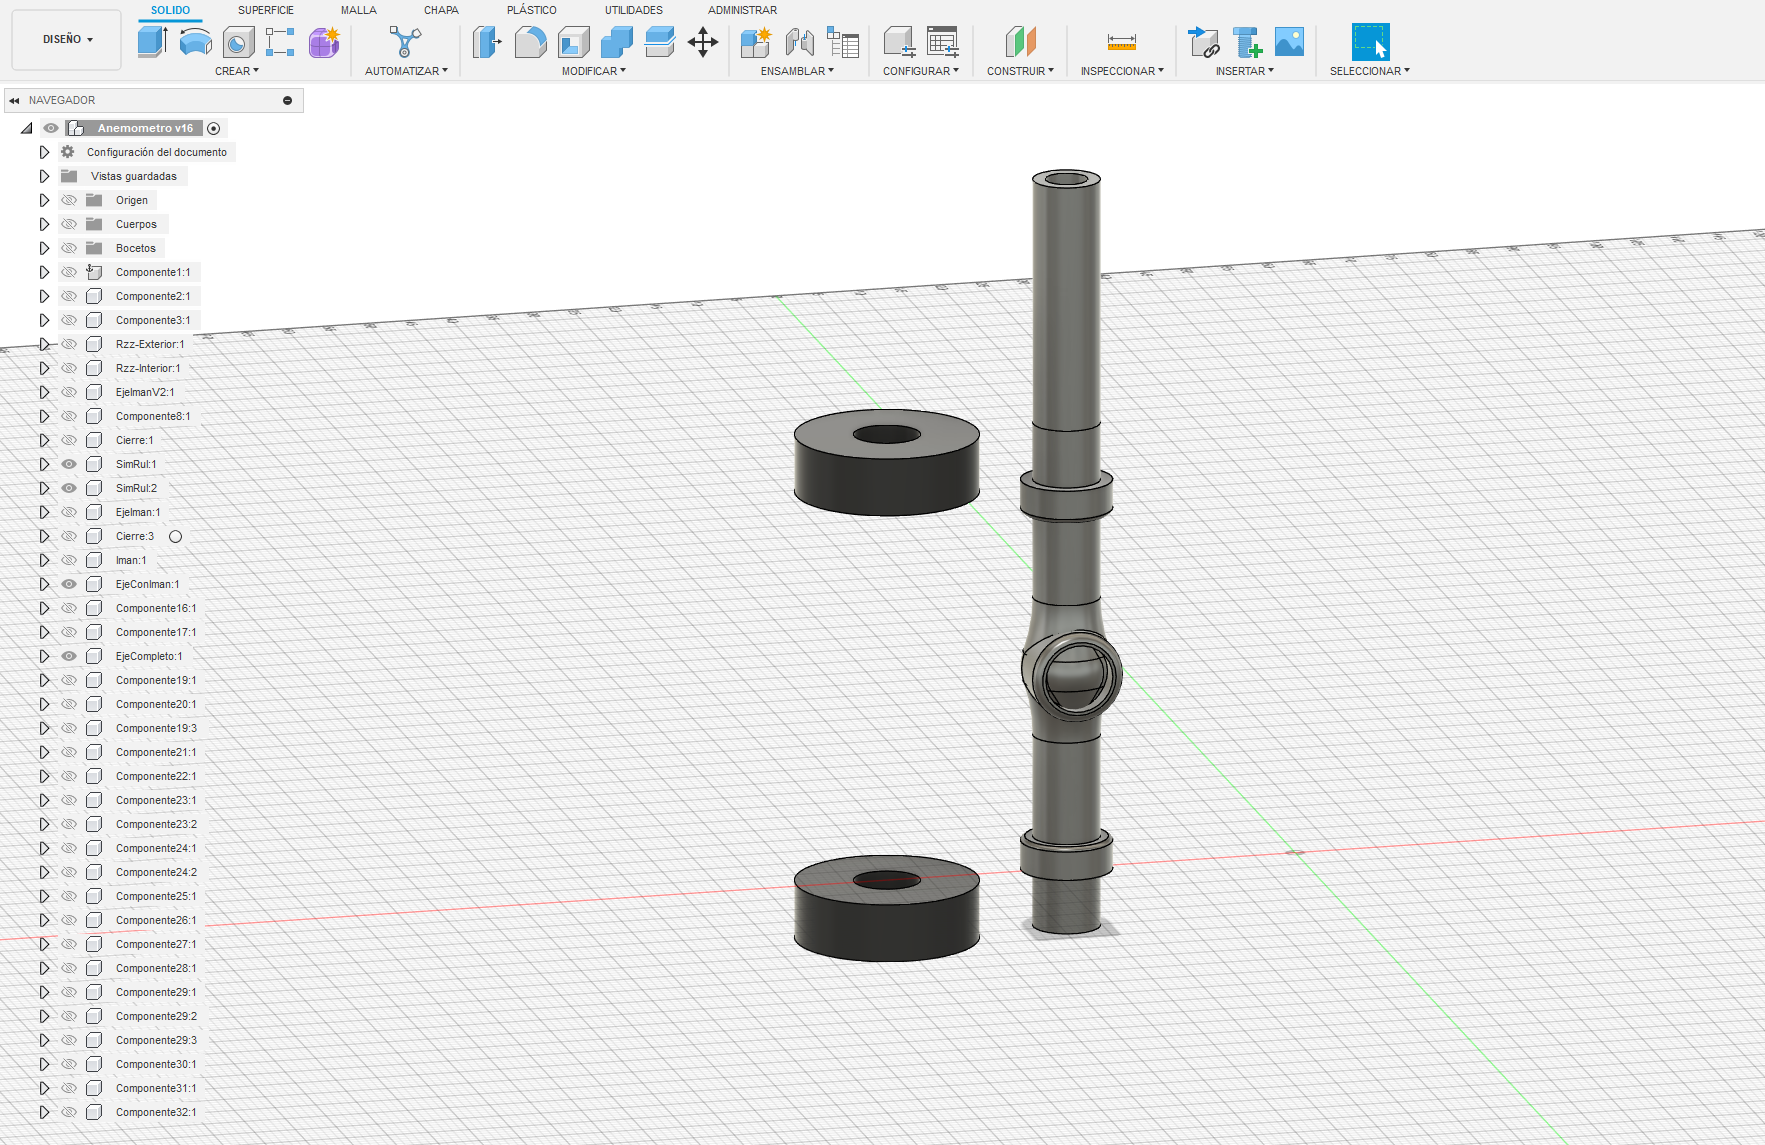Expand the Componente1:1 node
Viewport: 1765px width, 1145px height.
[44, 272]
